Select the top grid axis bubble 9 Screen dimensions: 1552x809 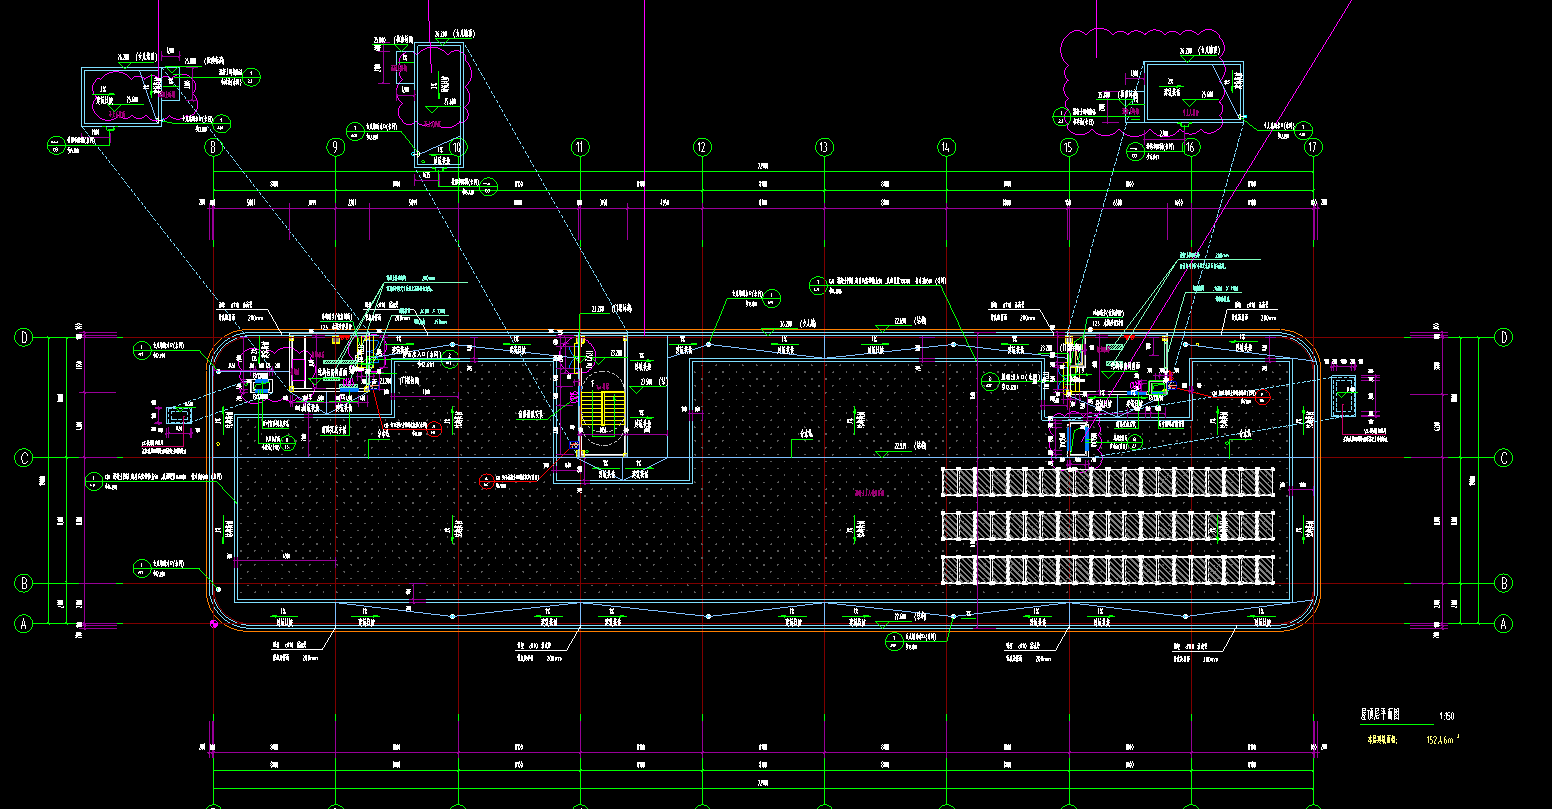coord(335,147)
